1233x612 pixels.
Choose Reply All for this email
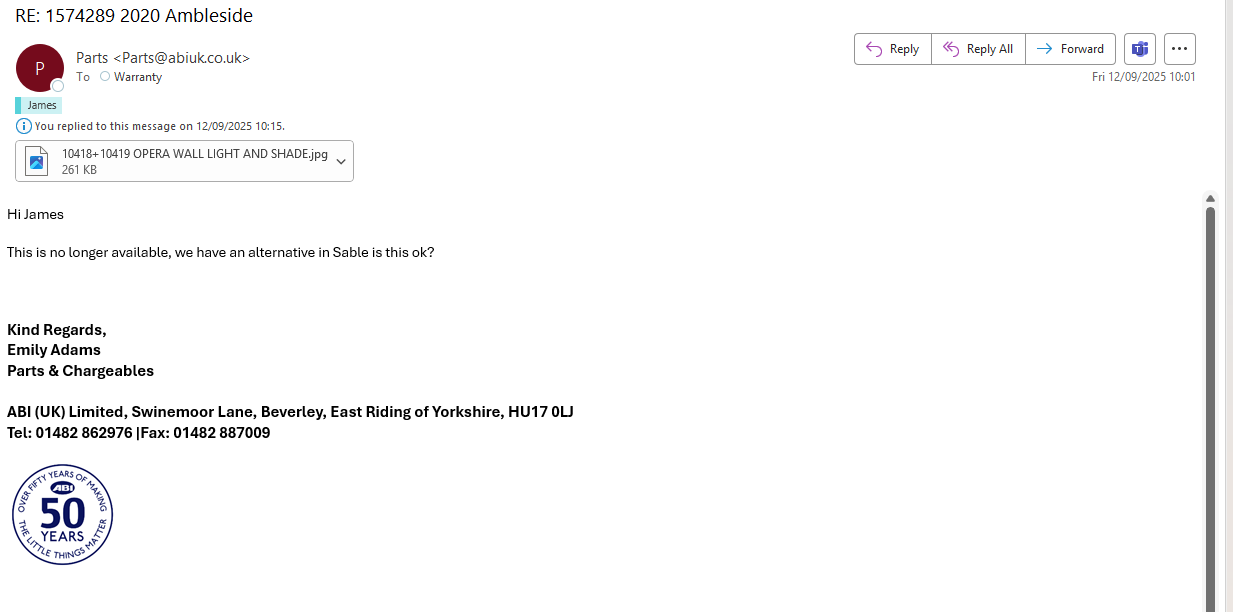click(978, 49)
